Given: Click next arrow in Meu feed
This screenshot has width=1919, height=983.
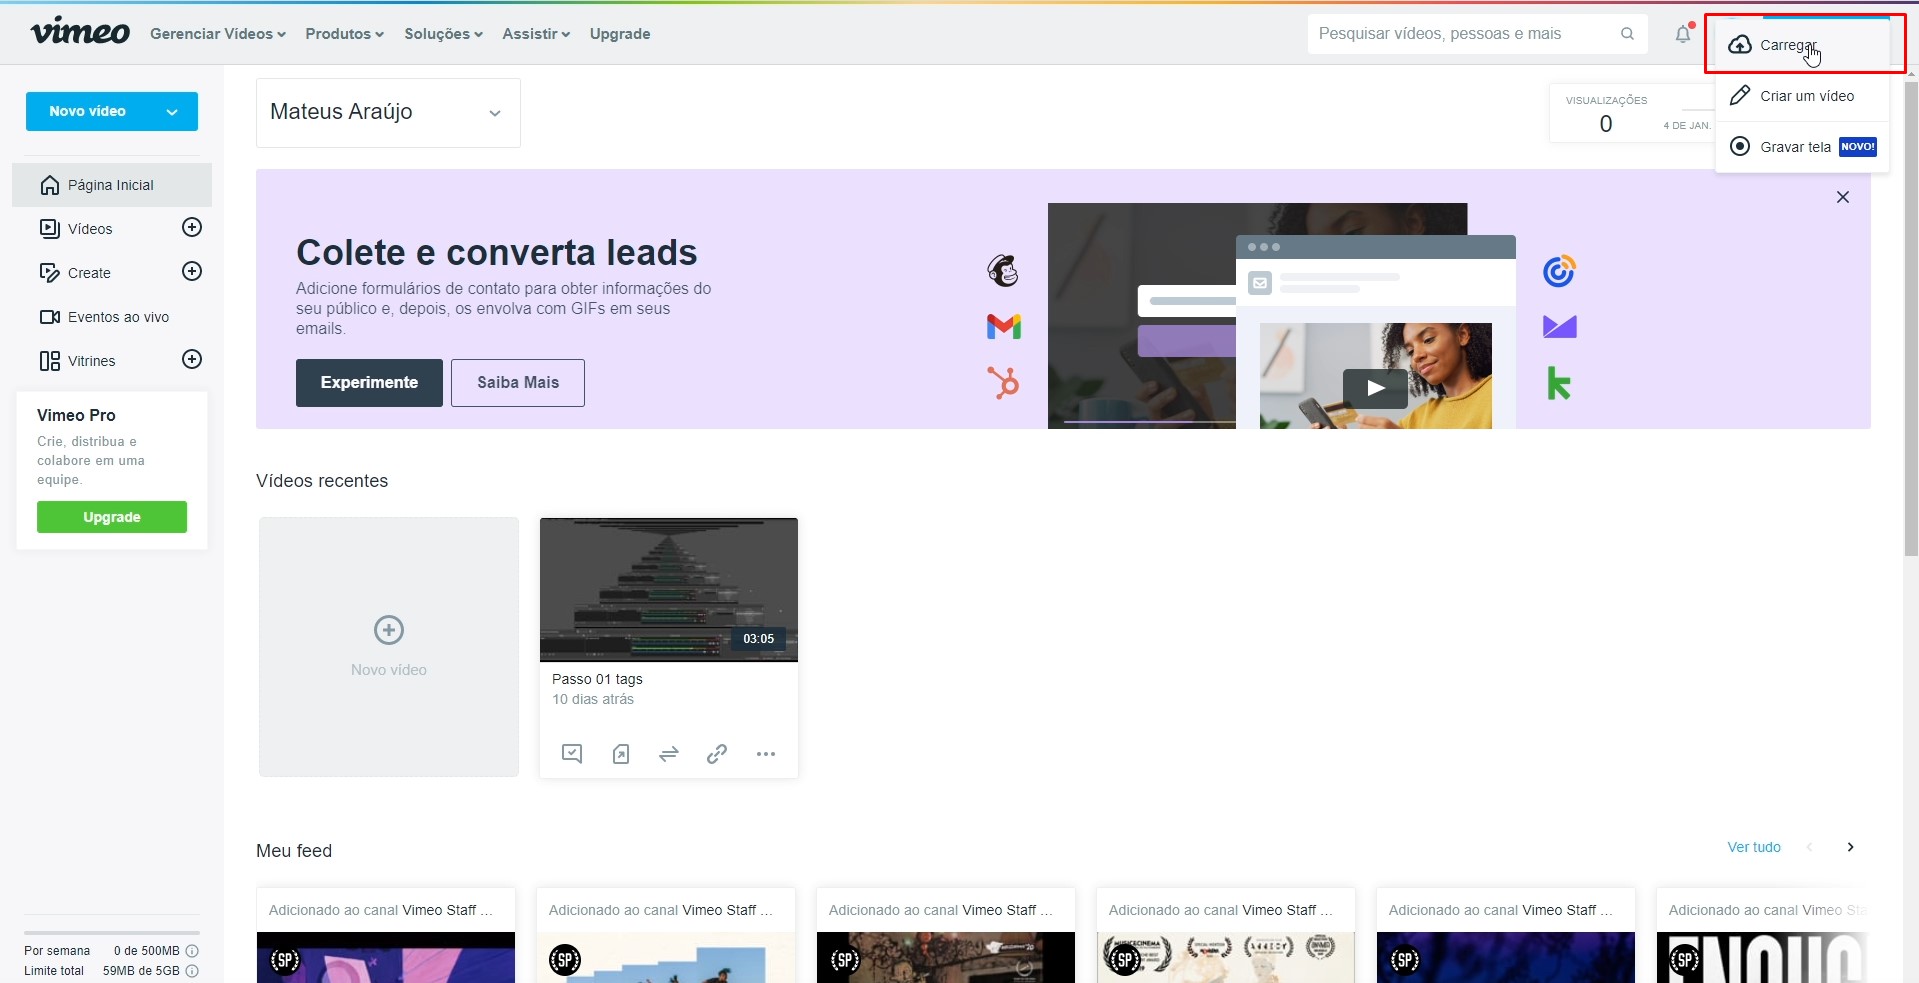Looking at the screenshot, I should [x=1850, y=847].
